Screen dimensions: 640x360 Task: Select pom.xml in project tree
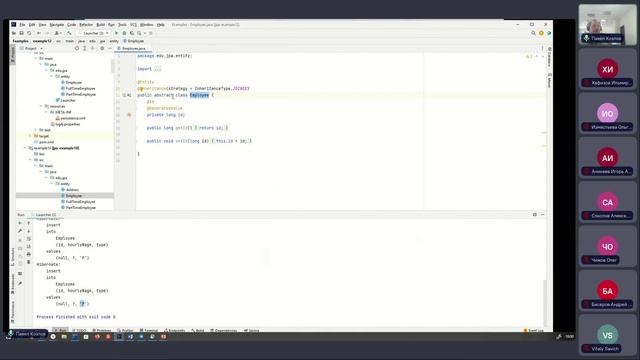pyautogui.click(x=43, y=142)
